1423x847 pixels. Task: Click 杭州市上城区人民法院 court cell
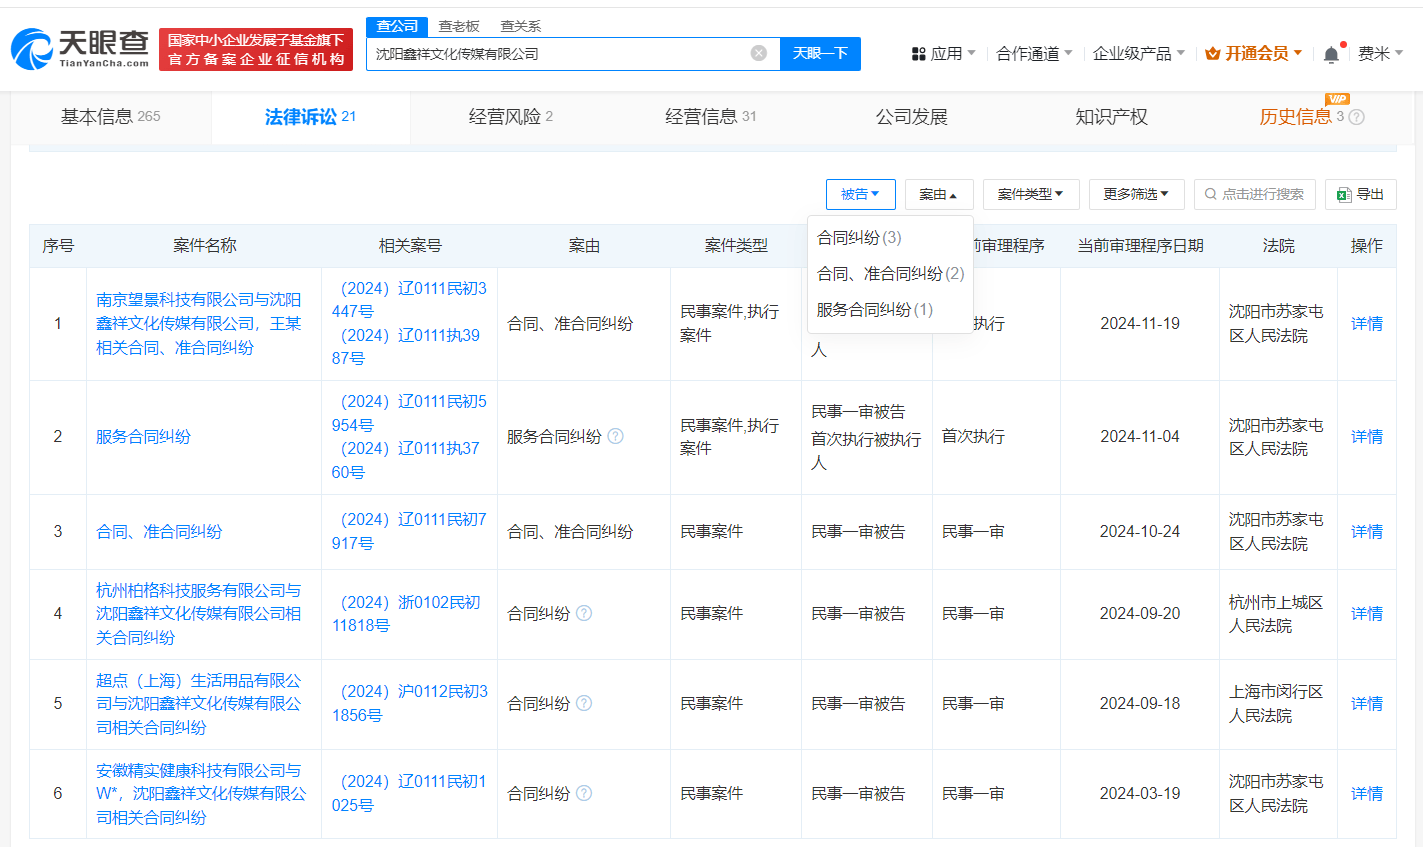click(x=1276, y=613)
